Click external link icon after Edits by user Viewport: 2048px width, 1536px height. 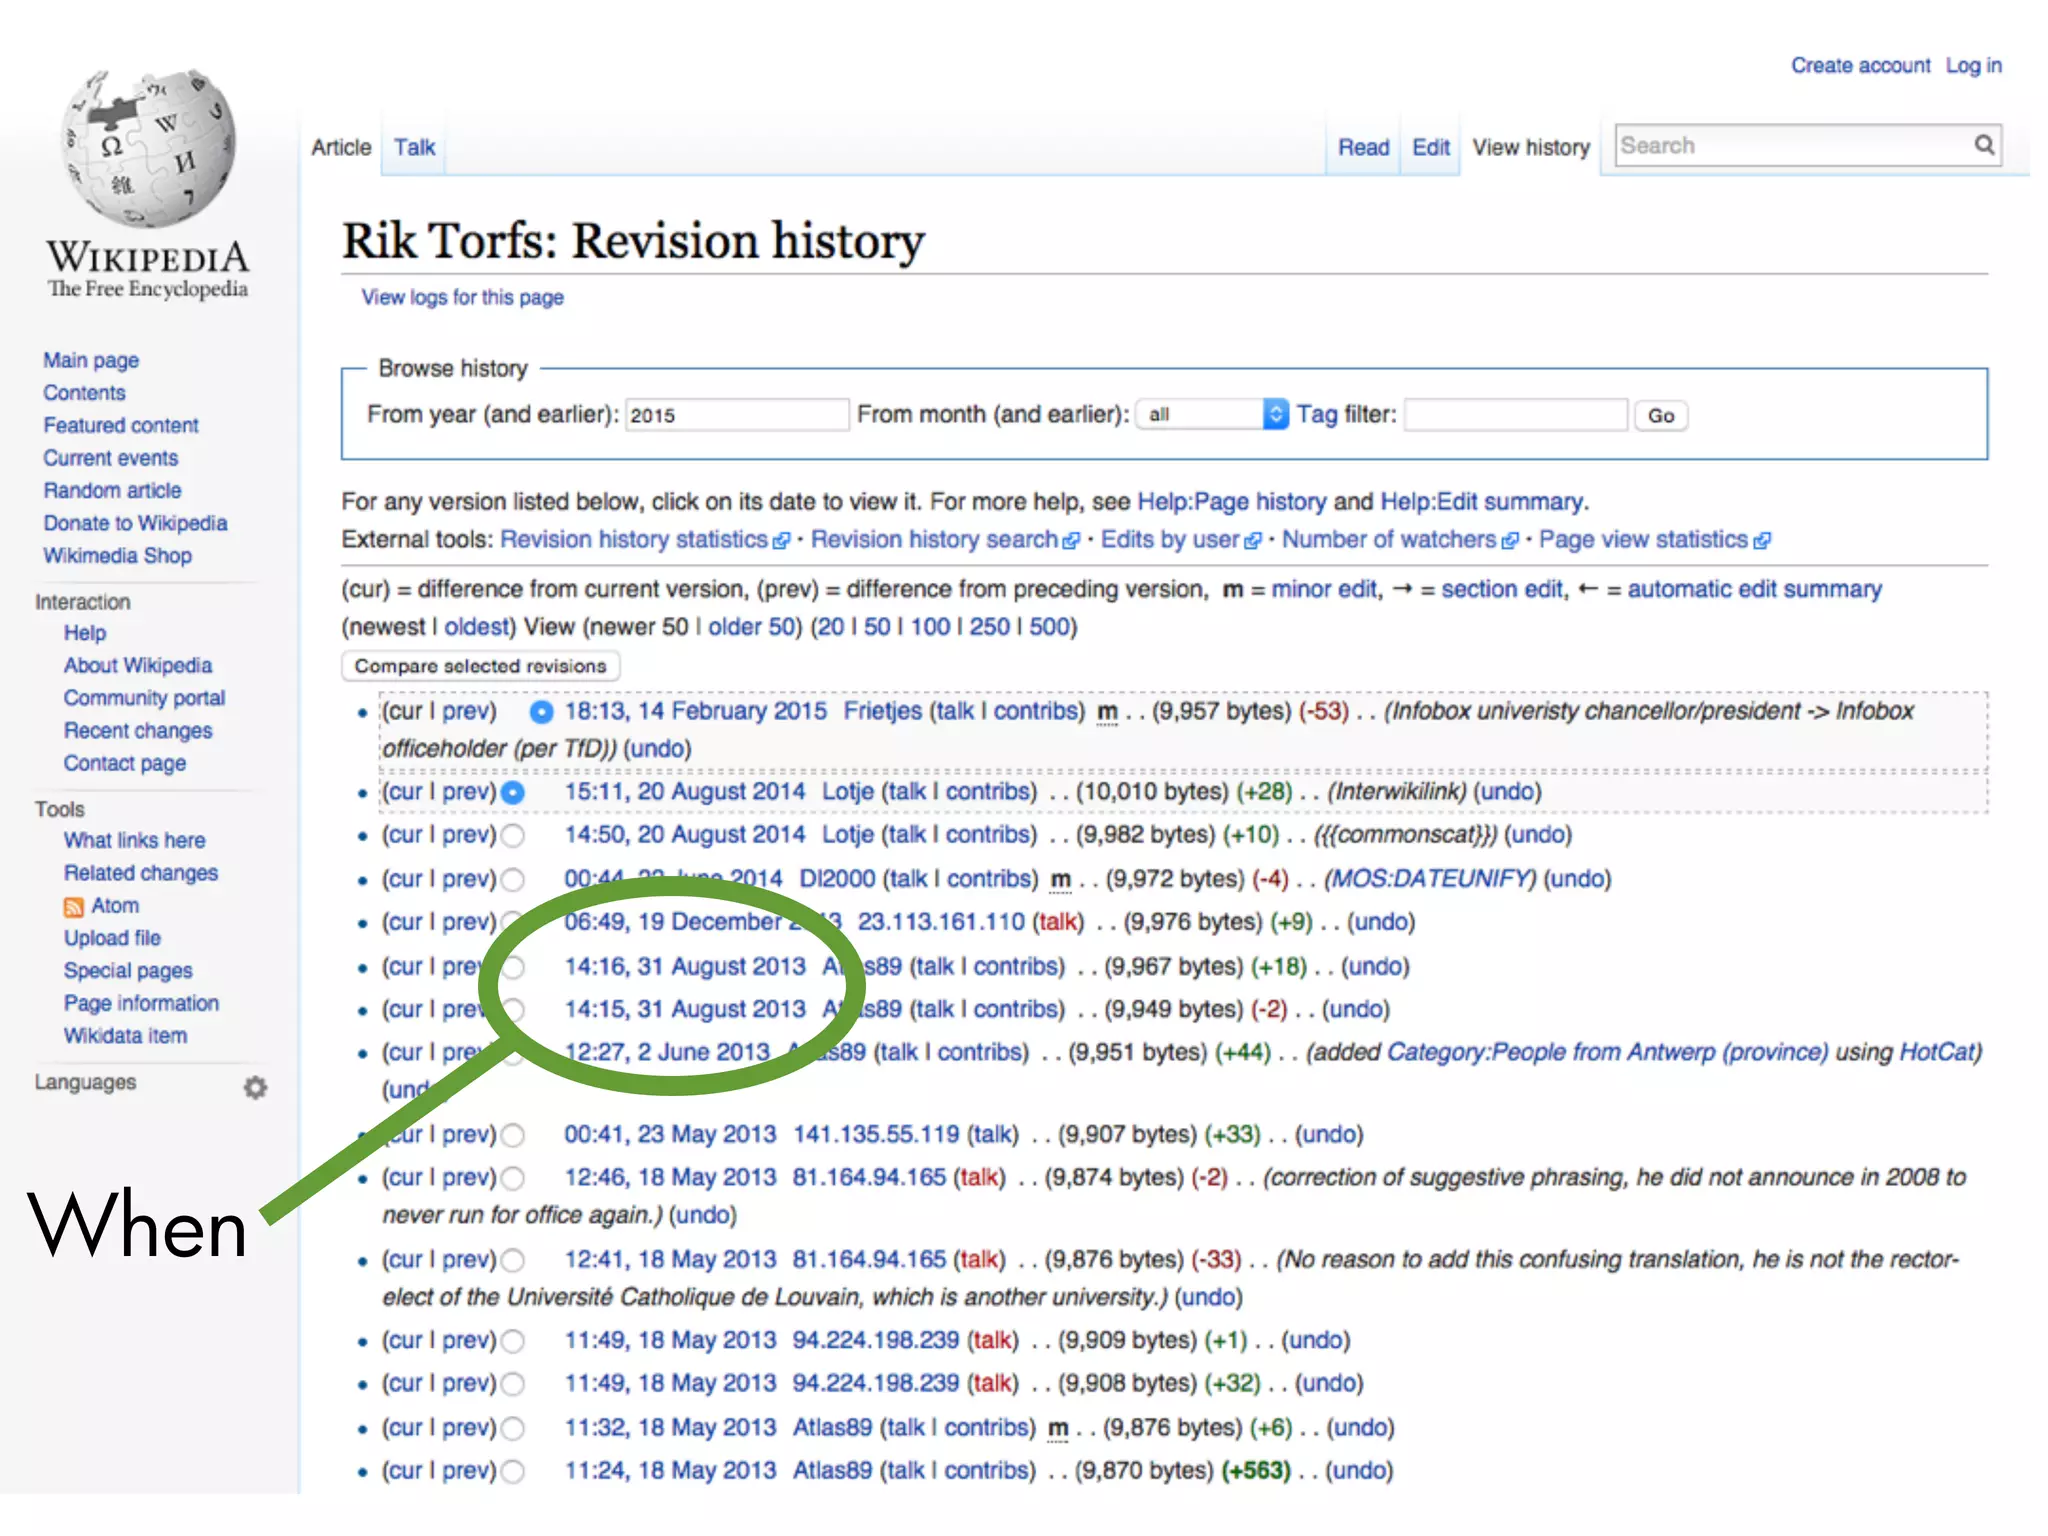tap(1252, 541)
